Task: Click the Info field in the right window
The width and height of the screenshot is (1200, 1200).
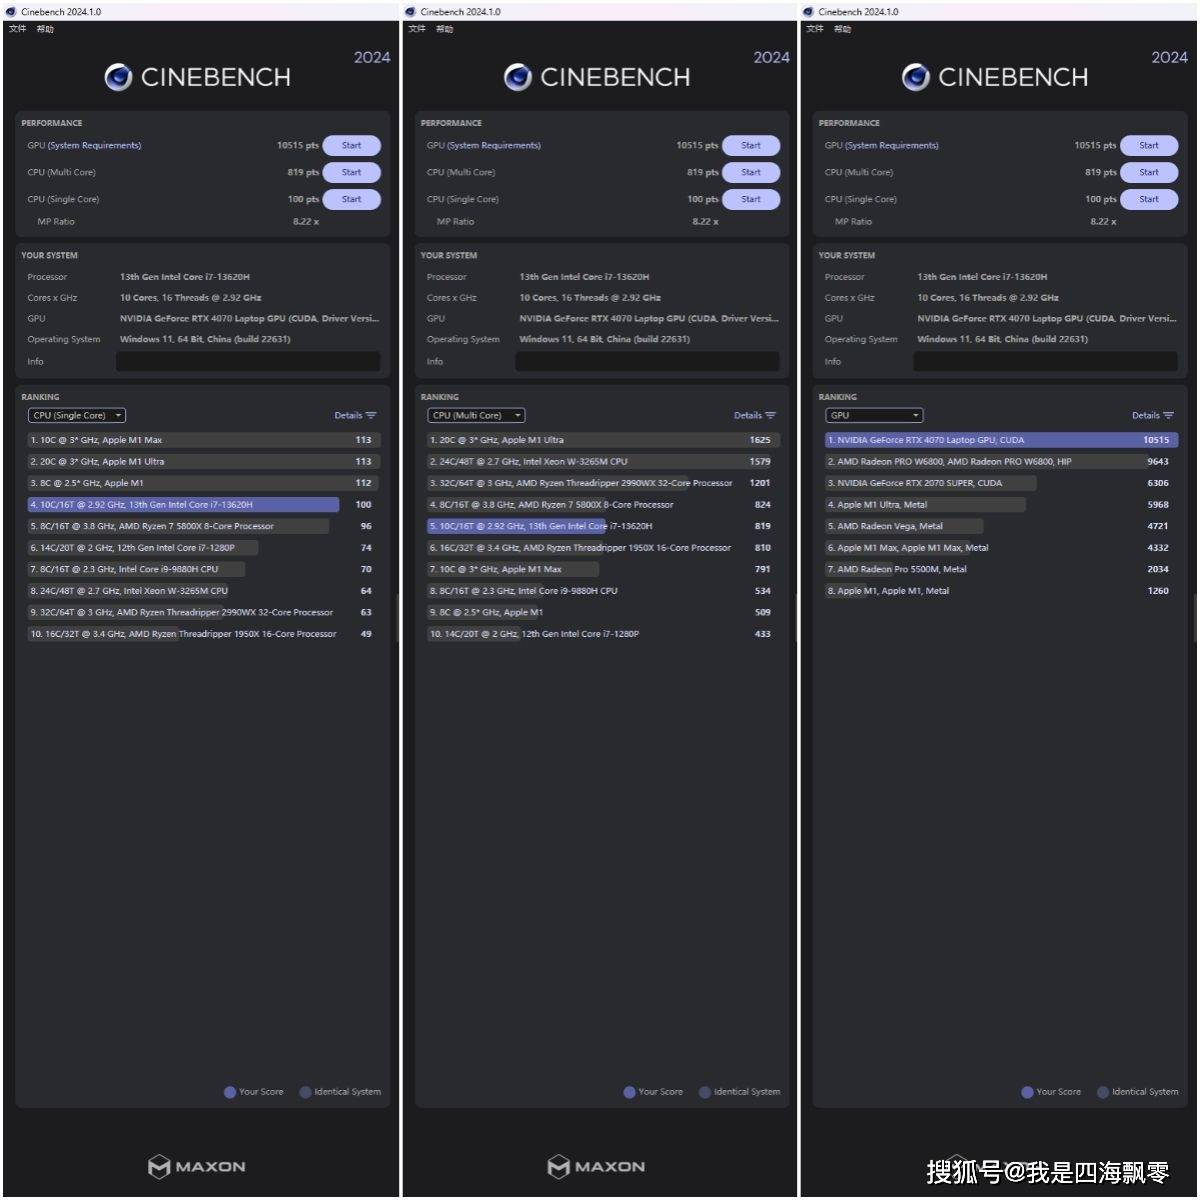Action: (1045, 362)
